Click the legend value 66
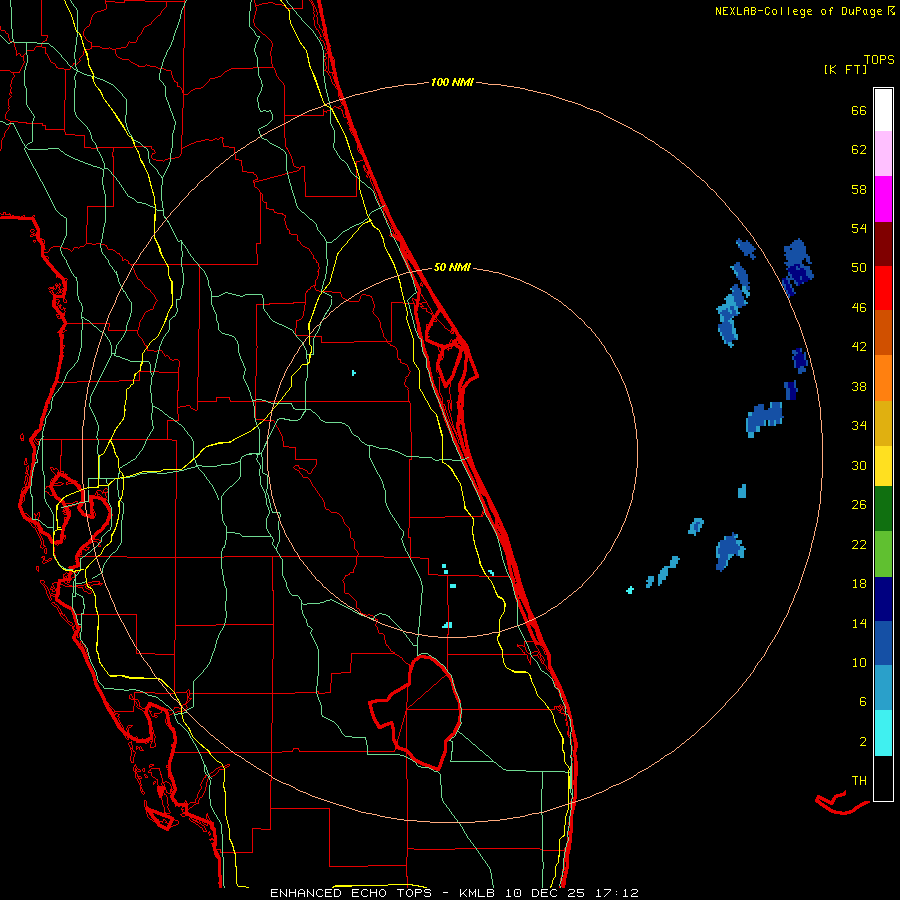The image size is (900, 900). point(859,110)
